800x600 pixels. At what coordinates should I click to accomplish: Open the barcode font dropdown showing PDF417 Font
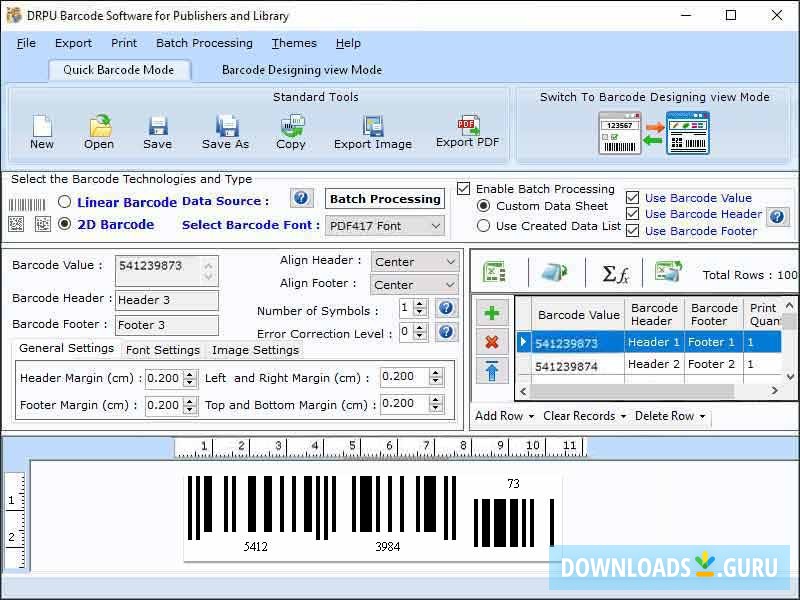tap(385, 226)
